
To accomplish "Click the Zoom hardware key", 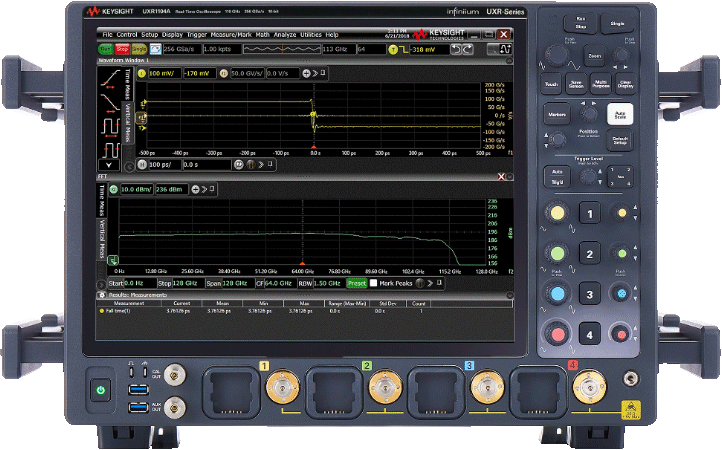I will (594, 56).
